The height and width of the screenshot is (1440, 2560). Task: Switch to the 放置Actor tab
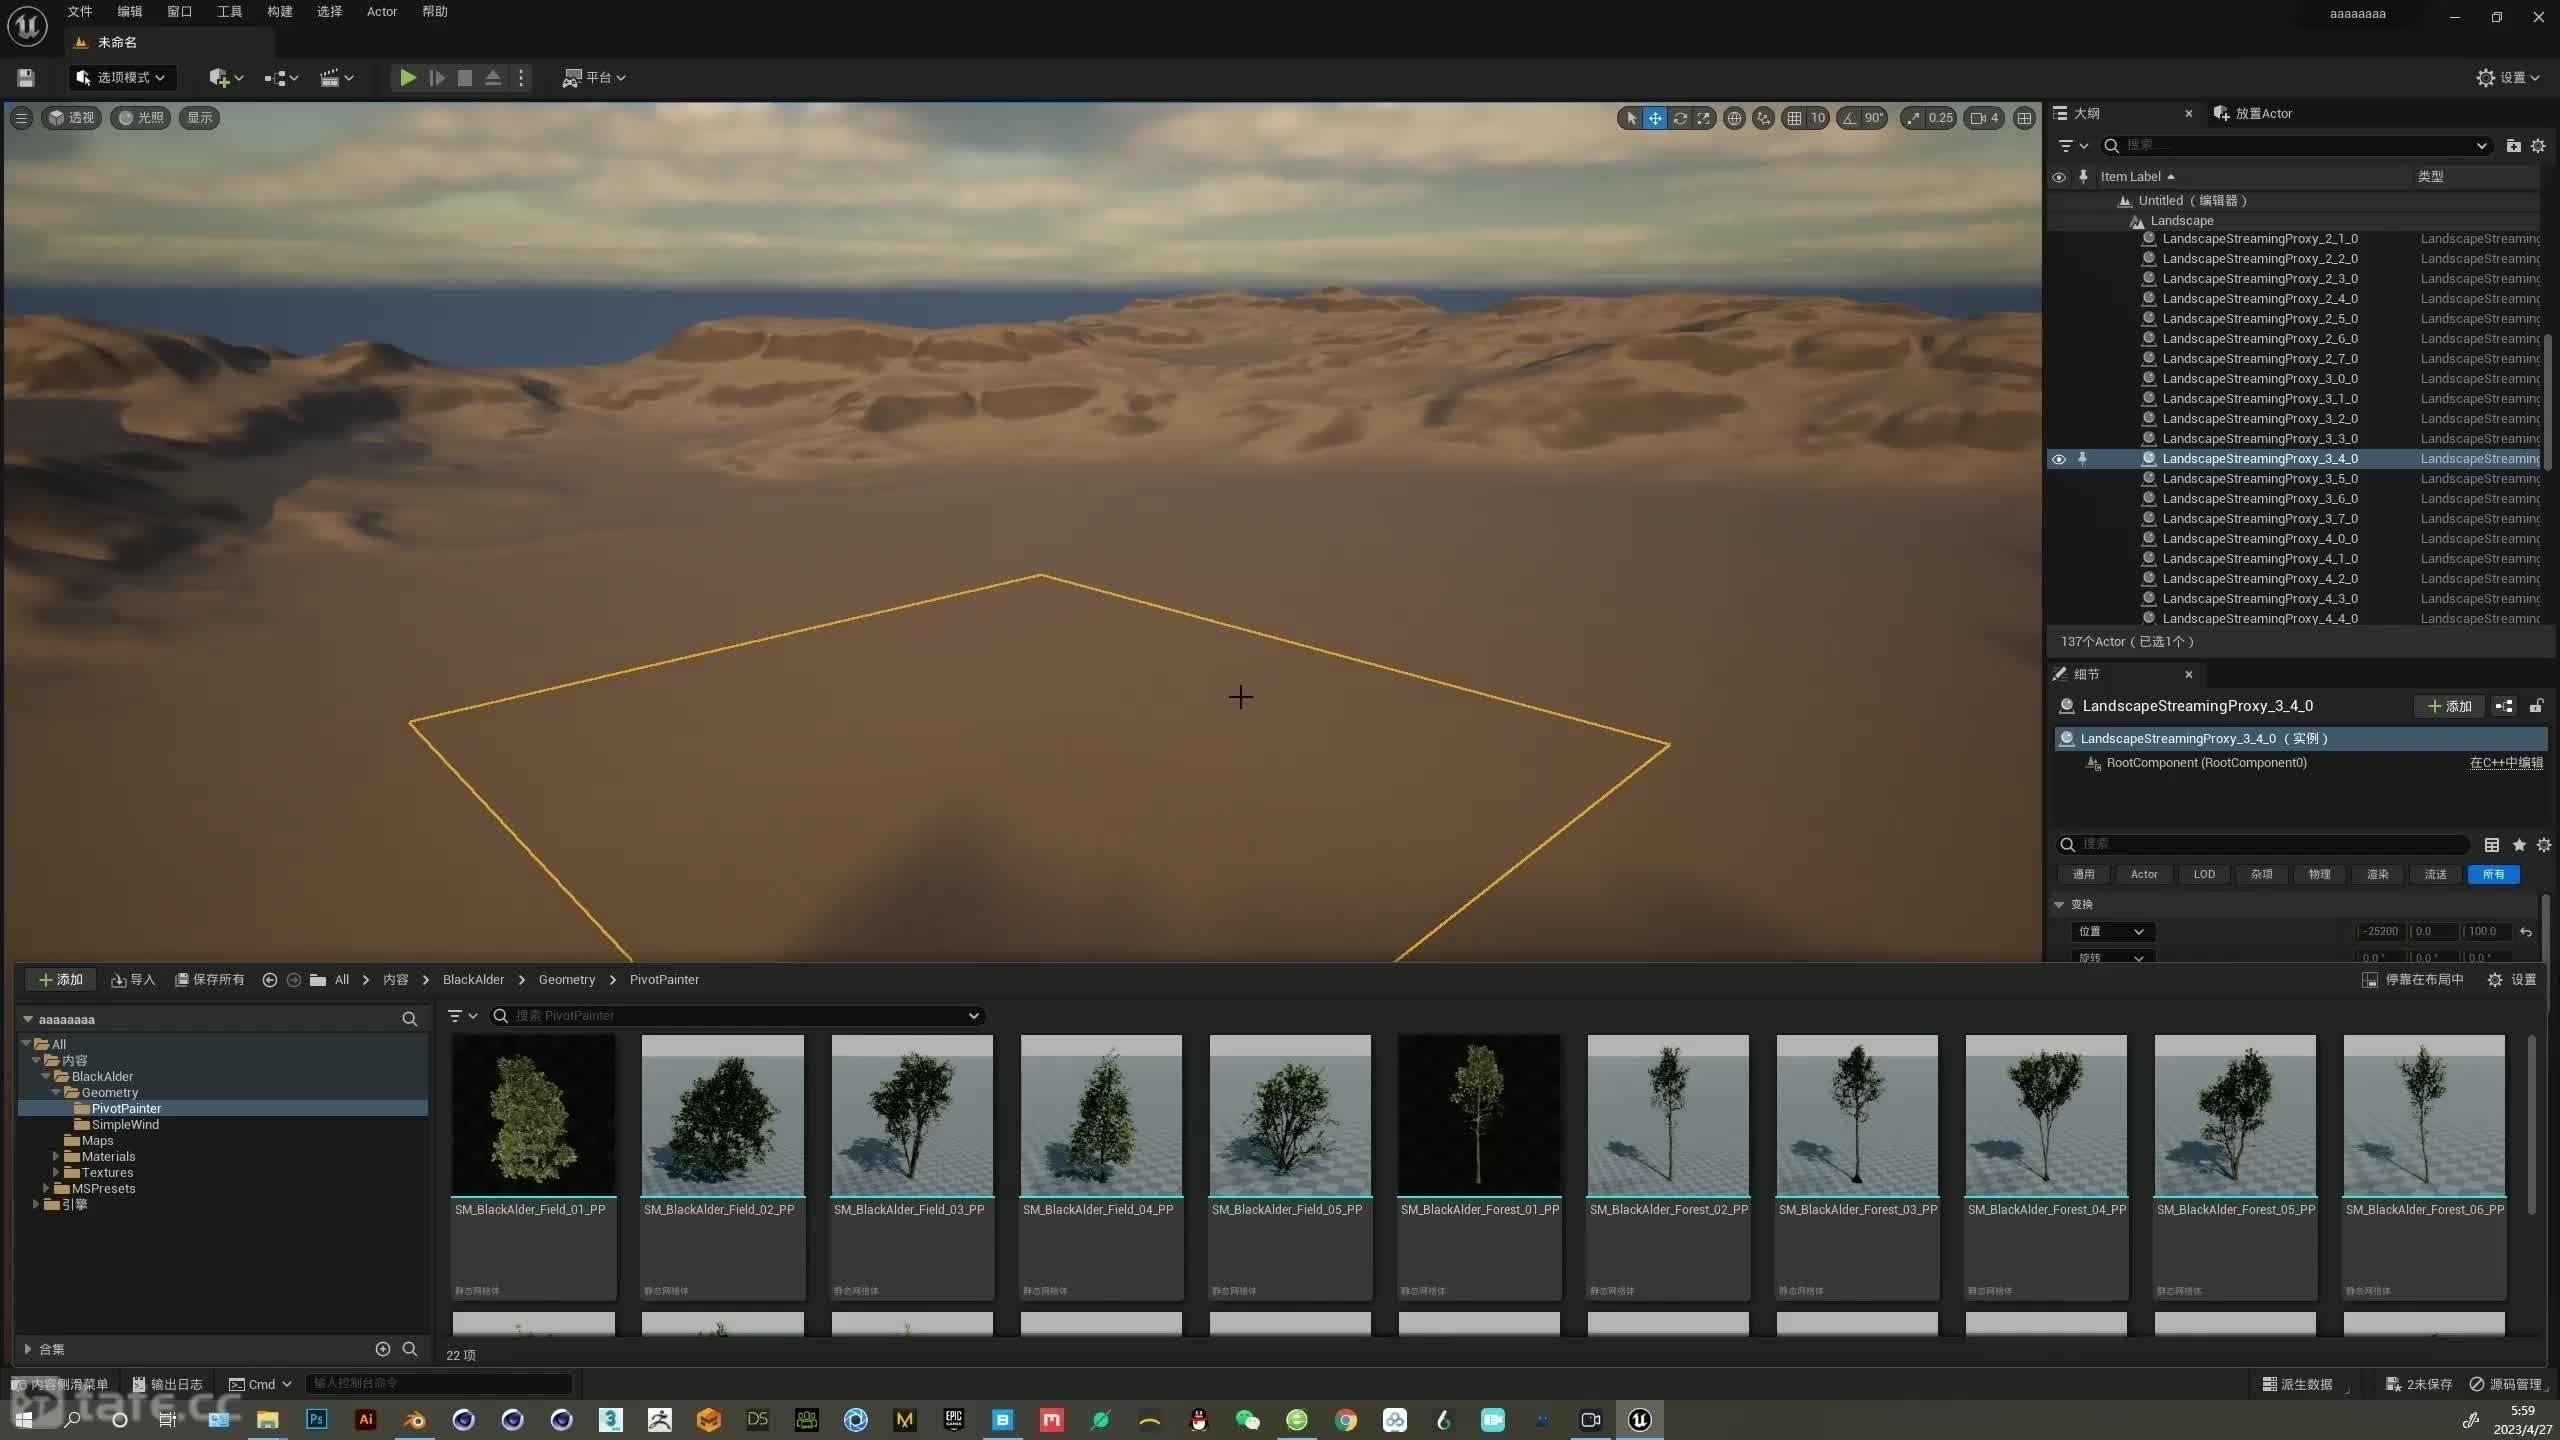2254,113
